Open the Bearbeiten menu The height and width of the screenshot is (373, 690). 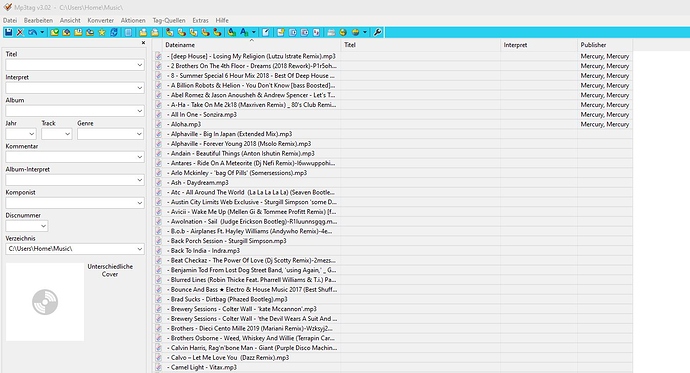pos(38,20)
